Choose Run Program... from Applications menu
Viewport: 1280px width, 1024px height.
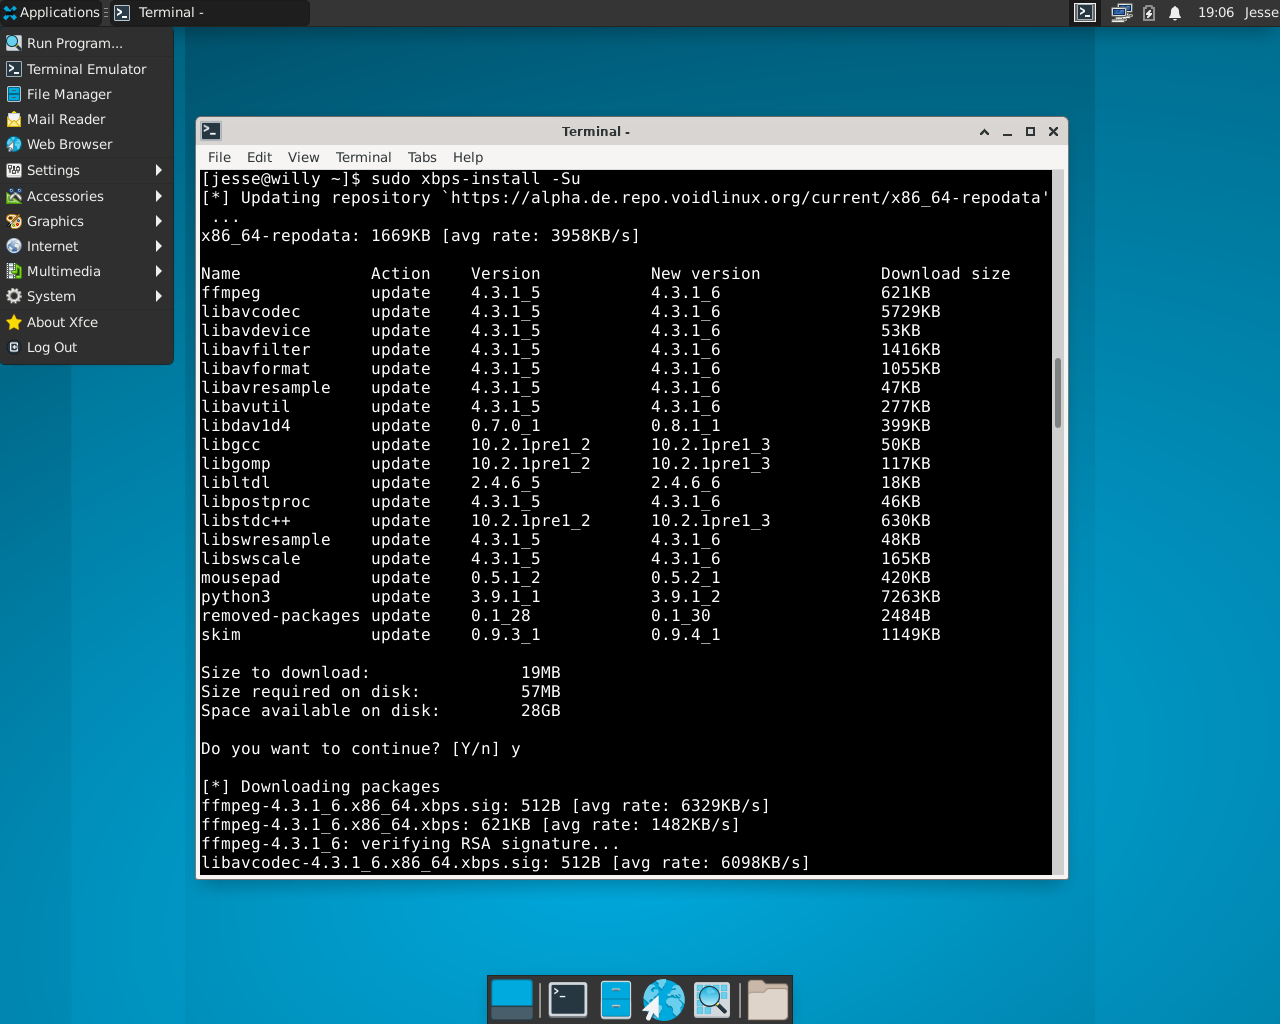(87, 43)
